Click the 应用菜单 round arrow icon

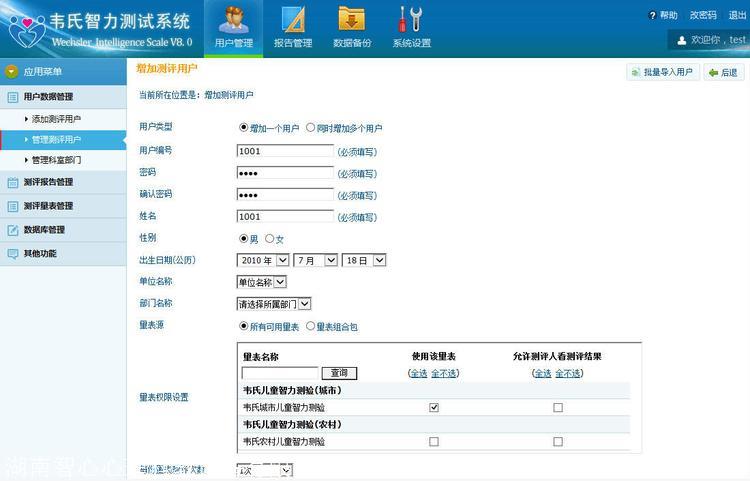click(x=11, y=72)
